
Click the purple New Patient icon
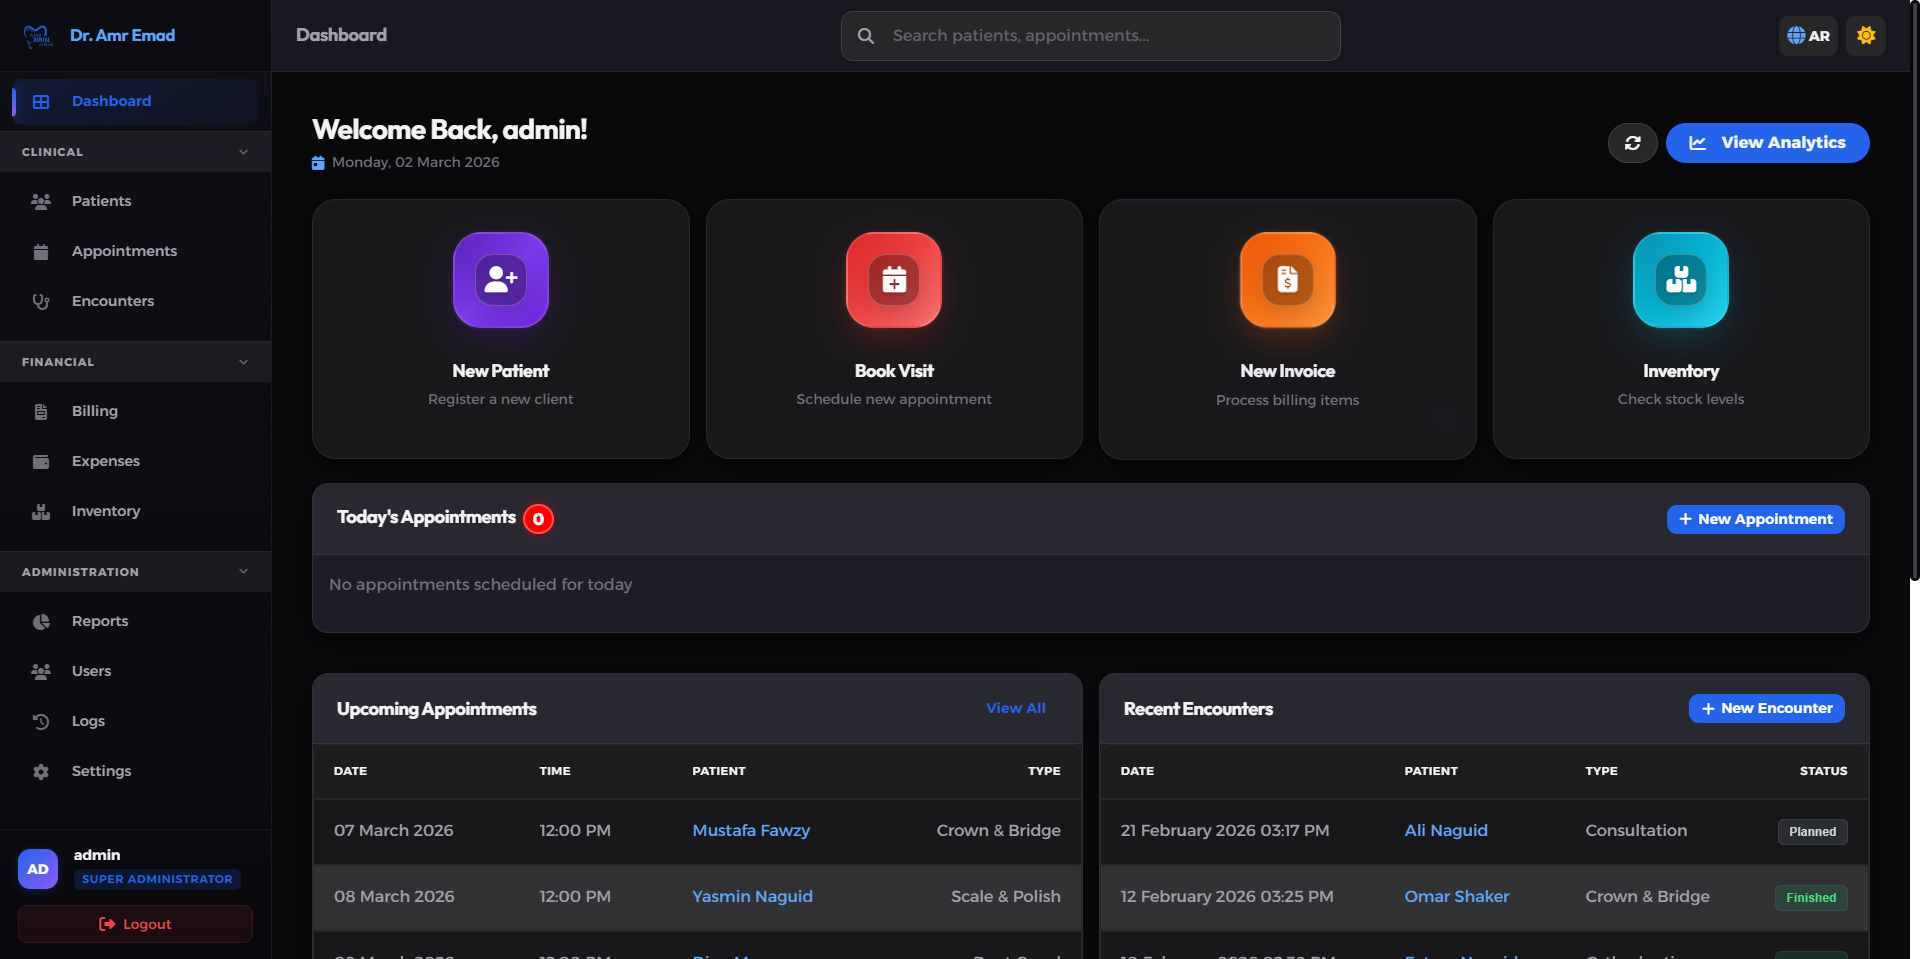point(500,280)
